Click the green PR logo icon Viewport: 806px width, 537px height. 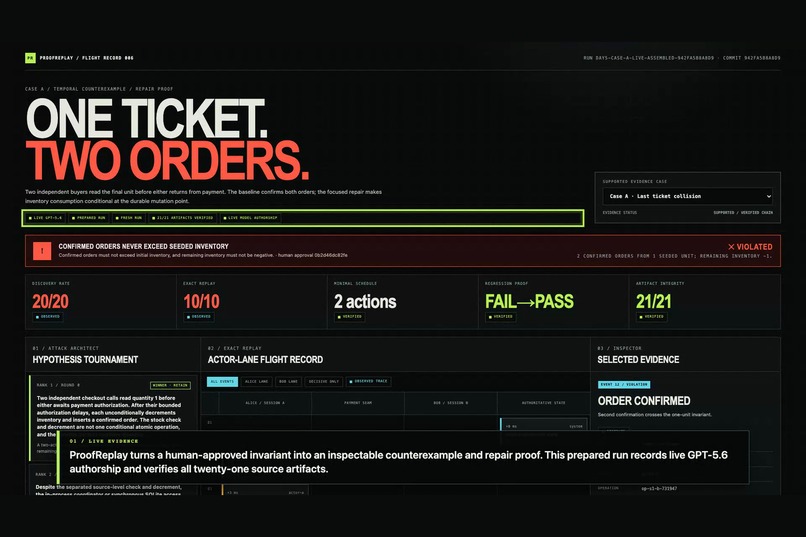pos(30,58)
